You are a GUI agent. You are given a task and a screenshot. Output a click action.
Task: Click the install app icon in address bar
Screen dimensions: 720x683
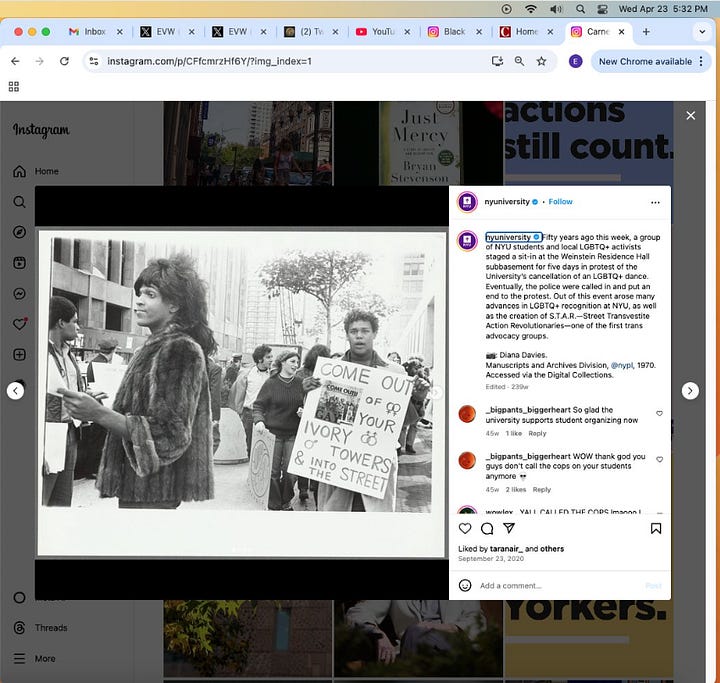(x=497, y=61)
